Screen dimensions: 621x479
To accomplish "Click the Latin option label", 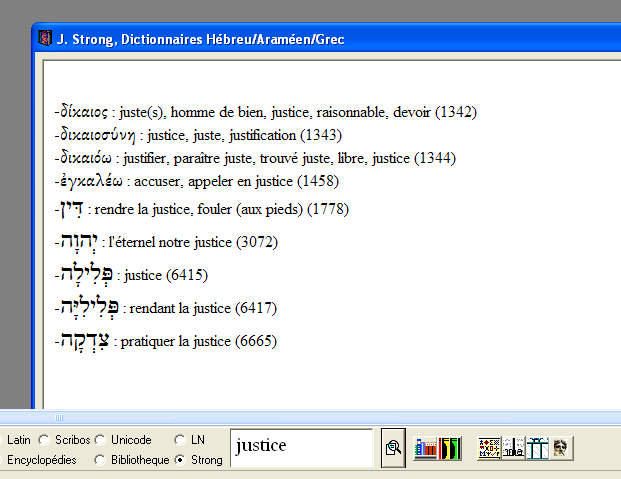I will point(19,440).
